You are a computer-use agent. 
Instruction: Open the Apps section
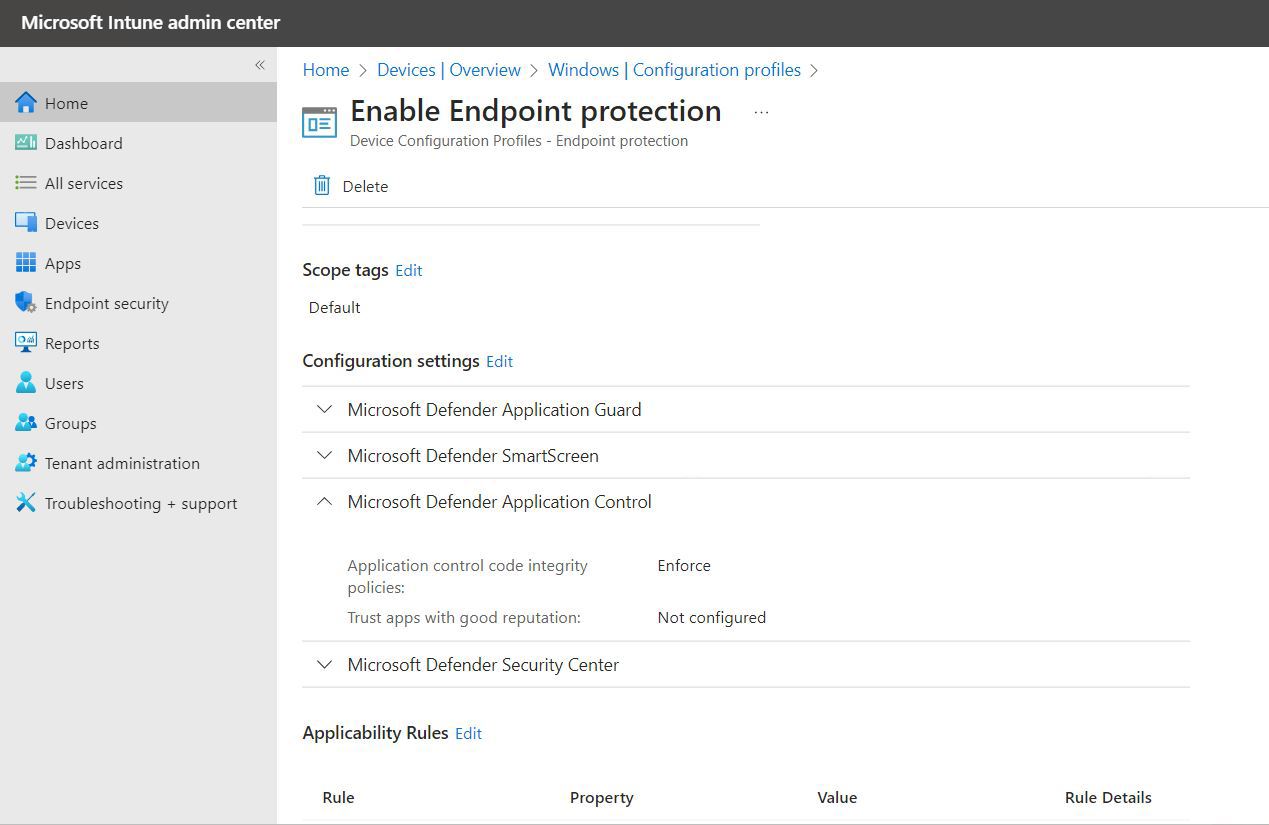[x=26, y=263]
